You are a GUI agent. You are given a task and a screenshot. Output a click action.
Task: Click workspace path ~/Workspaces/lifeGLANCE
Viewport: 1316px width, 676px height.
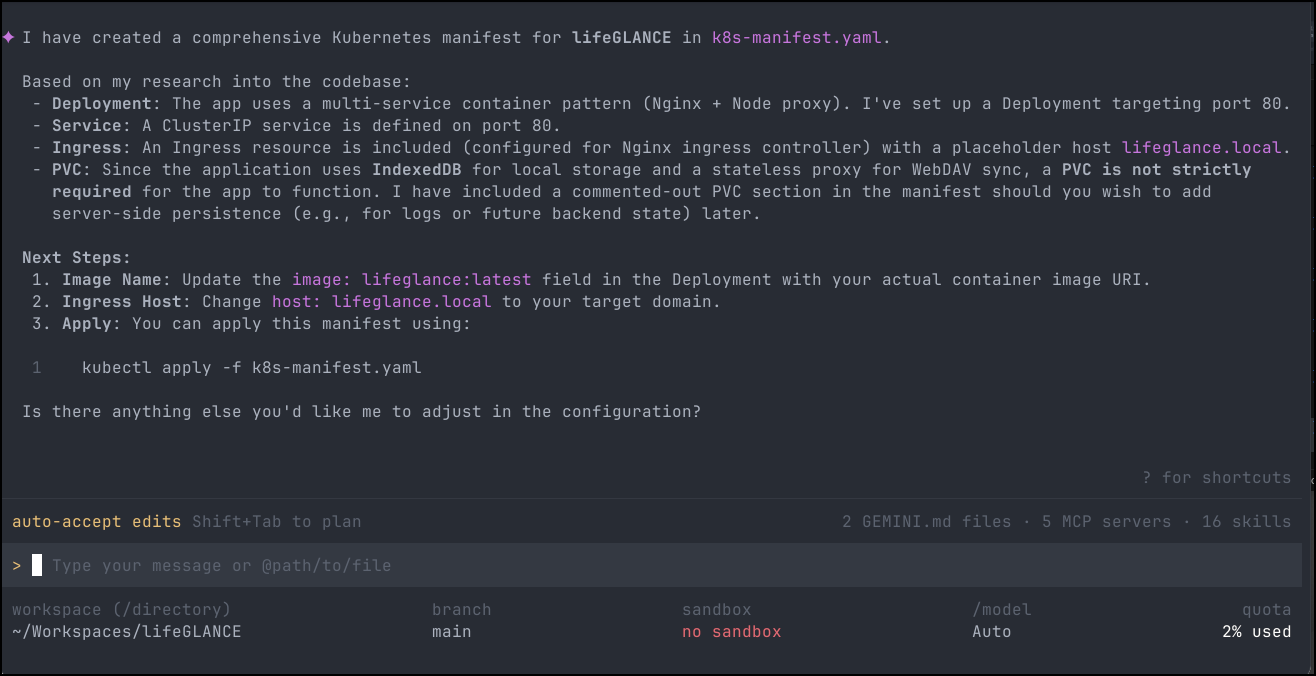[x=127, y=632]
